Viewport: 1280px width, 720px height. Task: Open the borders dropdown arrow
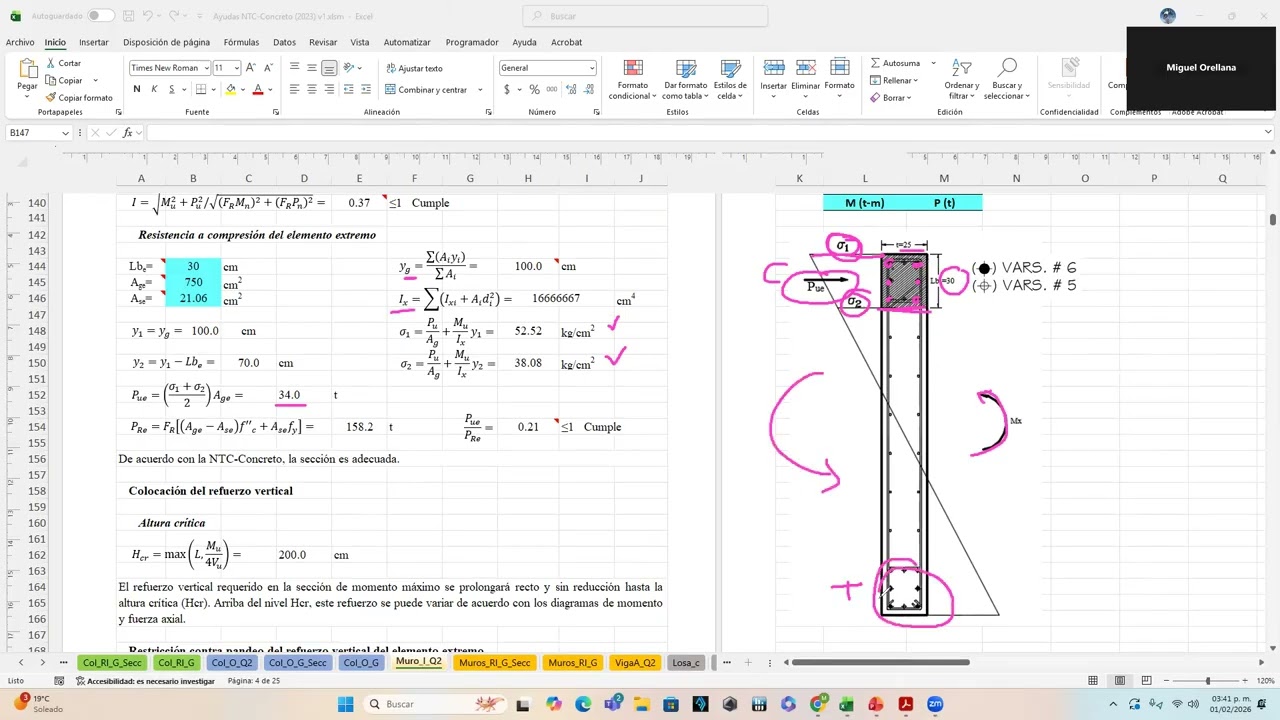214,89
